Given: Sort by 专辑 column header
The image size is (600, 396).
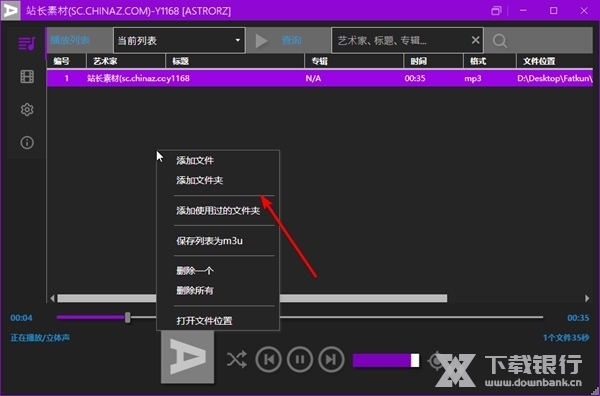Looking at the screenshot, I should 320,61.
